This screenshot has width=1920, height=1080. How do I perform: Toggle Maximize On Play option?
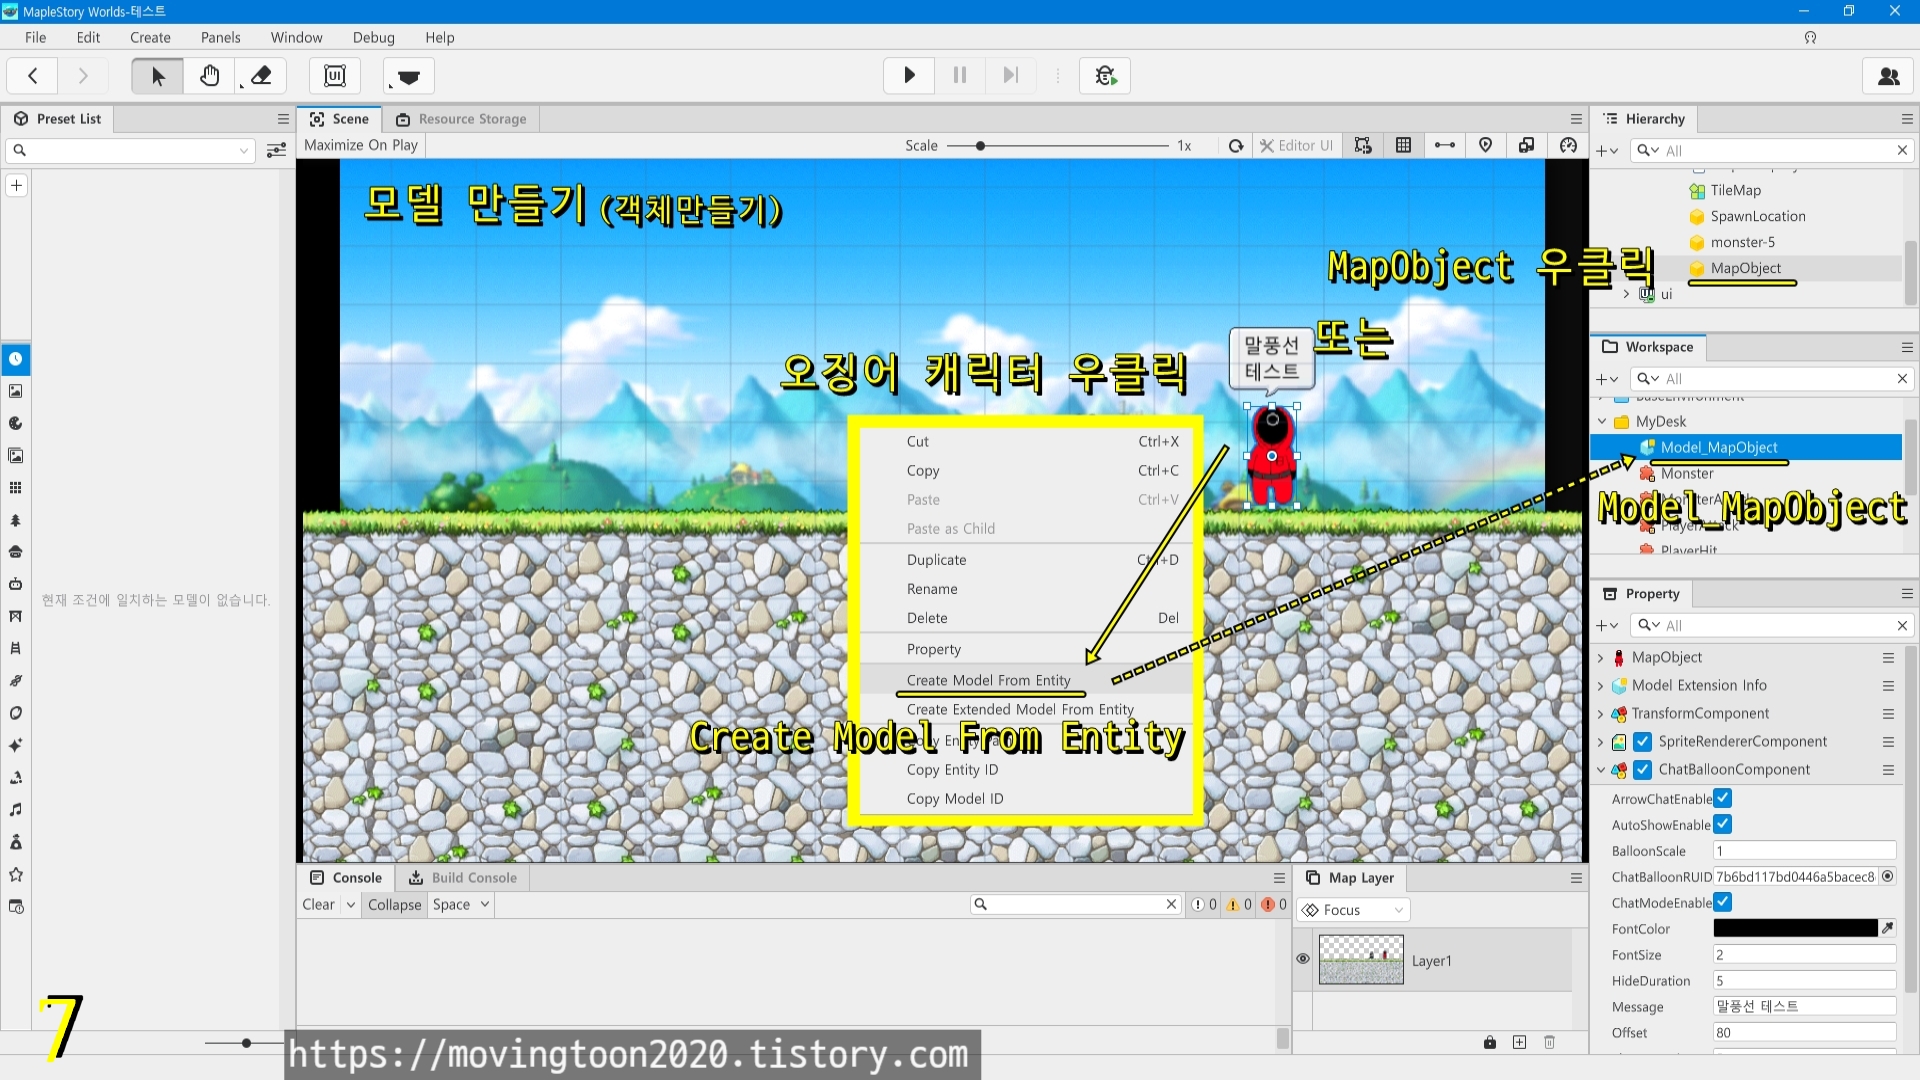pyautogui.click(x=360, y=145)
